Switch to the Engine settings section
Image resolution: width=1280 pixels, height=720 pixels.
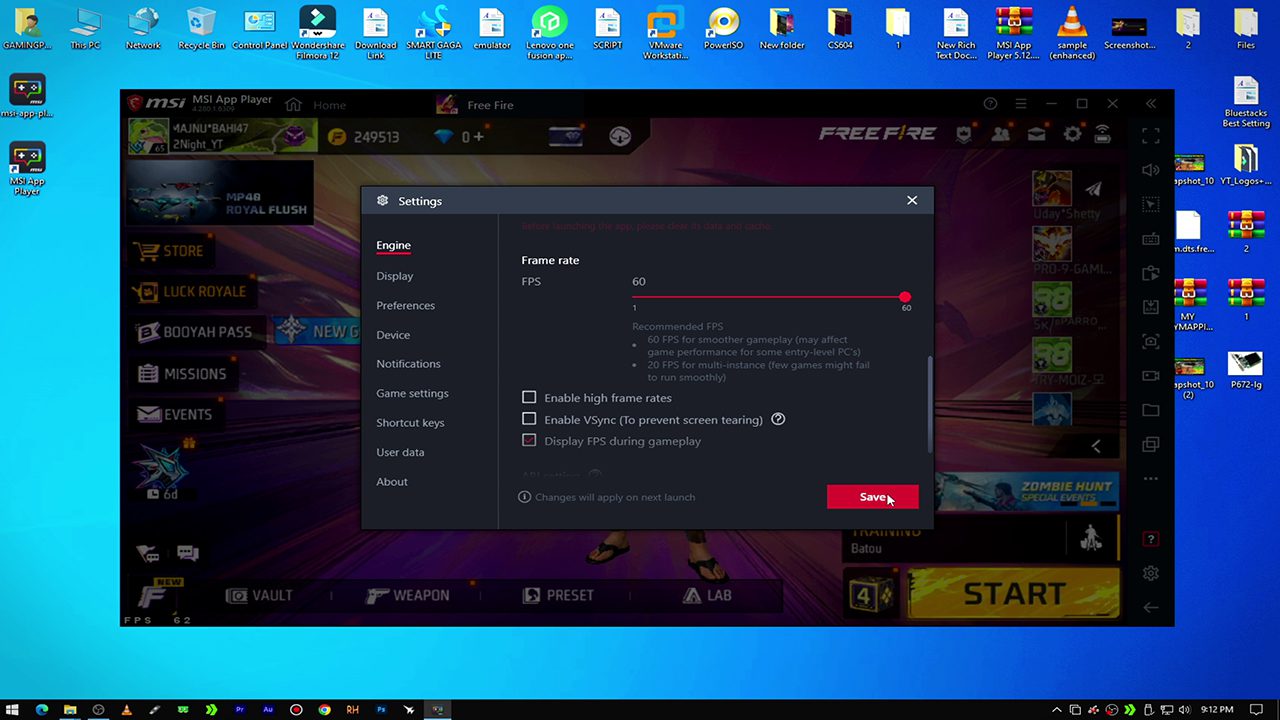click(393, 245)
